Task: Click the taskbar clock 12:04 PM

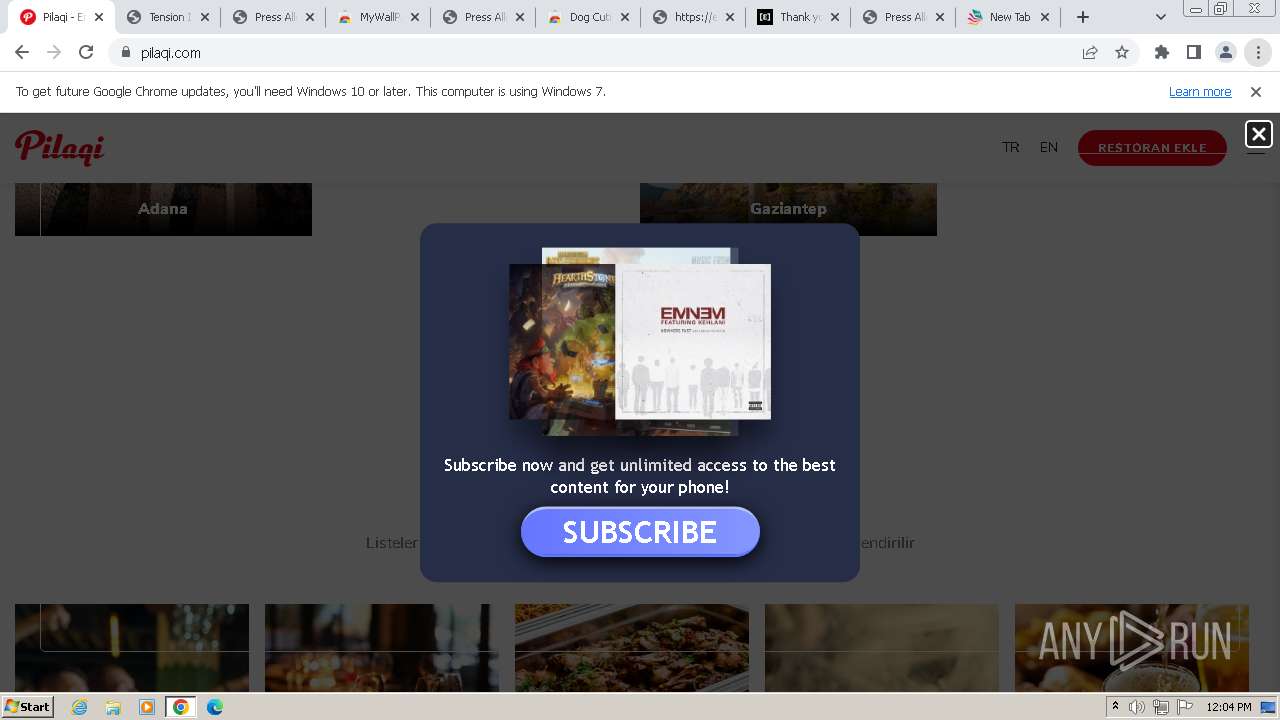Action: (1229, 707)
